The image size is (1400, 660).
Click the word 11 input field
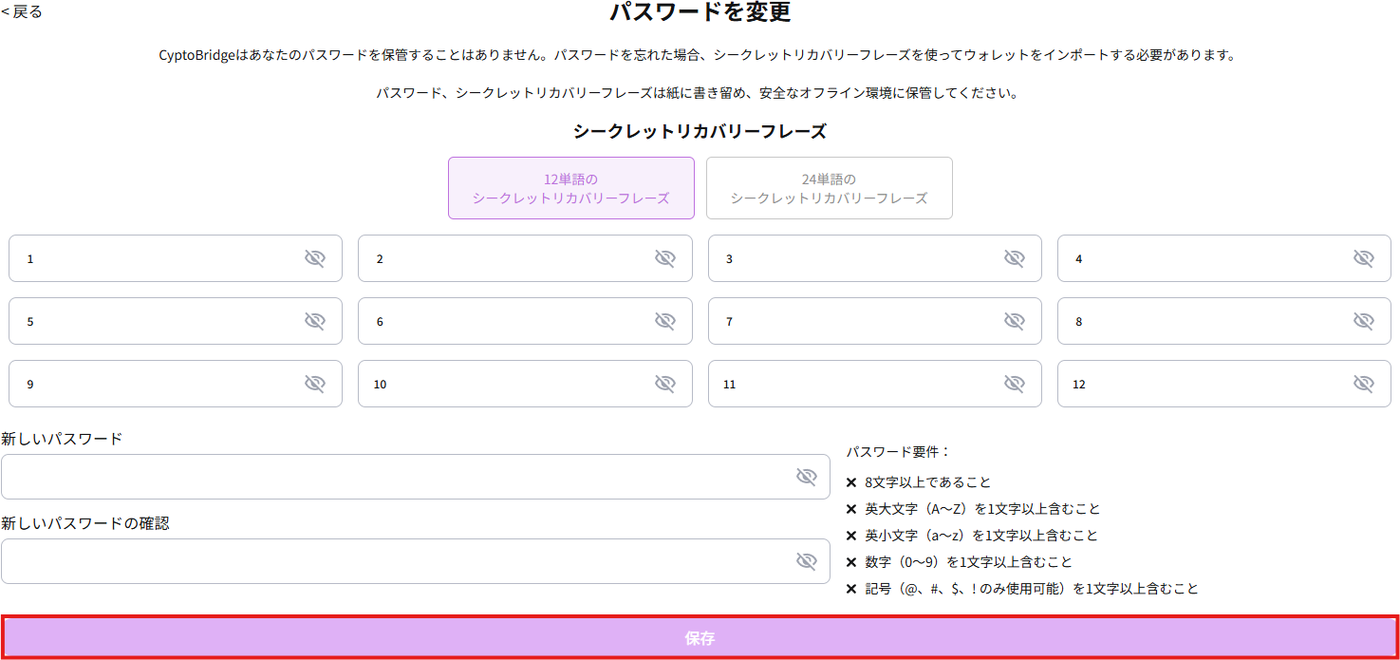tap(875, 384)
